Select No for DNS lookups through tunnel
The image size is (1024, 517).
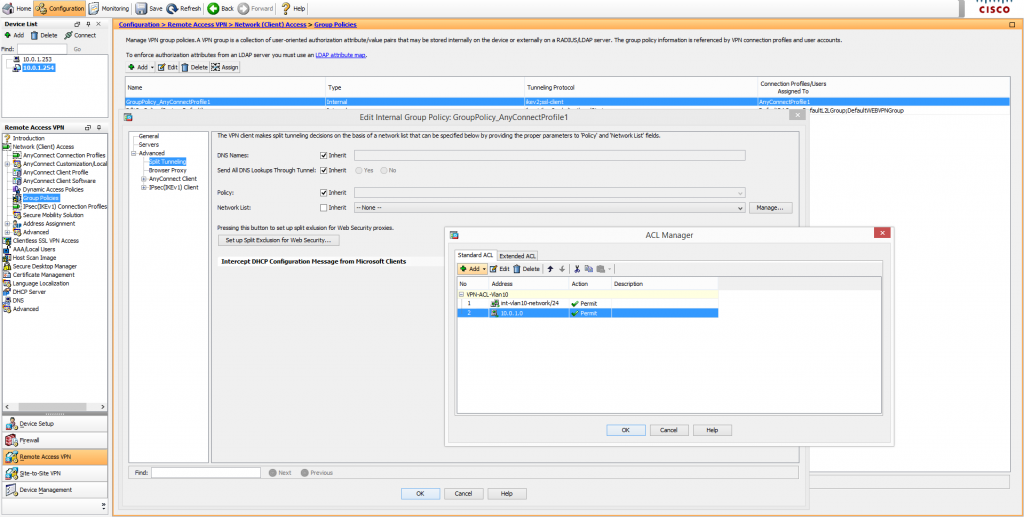click(x=384, y=170)
